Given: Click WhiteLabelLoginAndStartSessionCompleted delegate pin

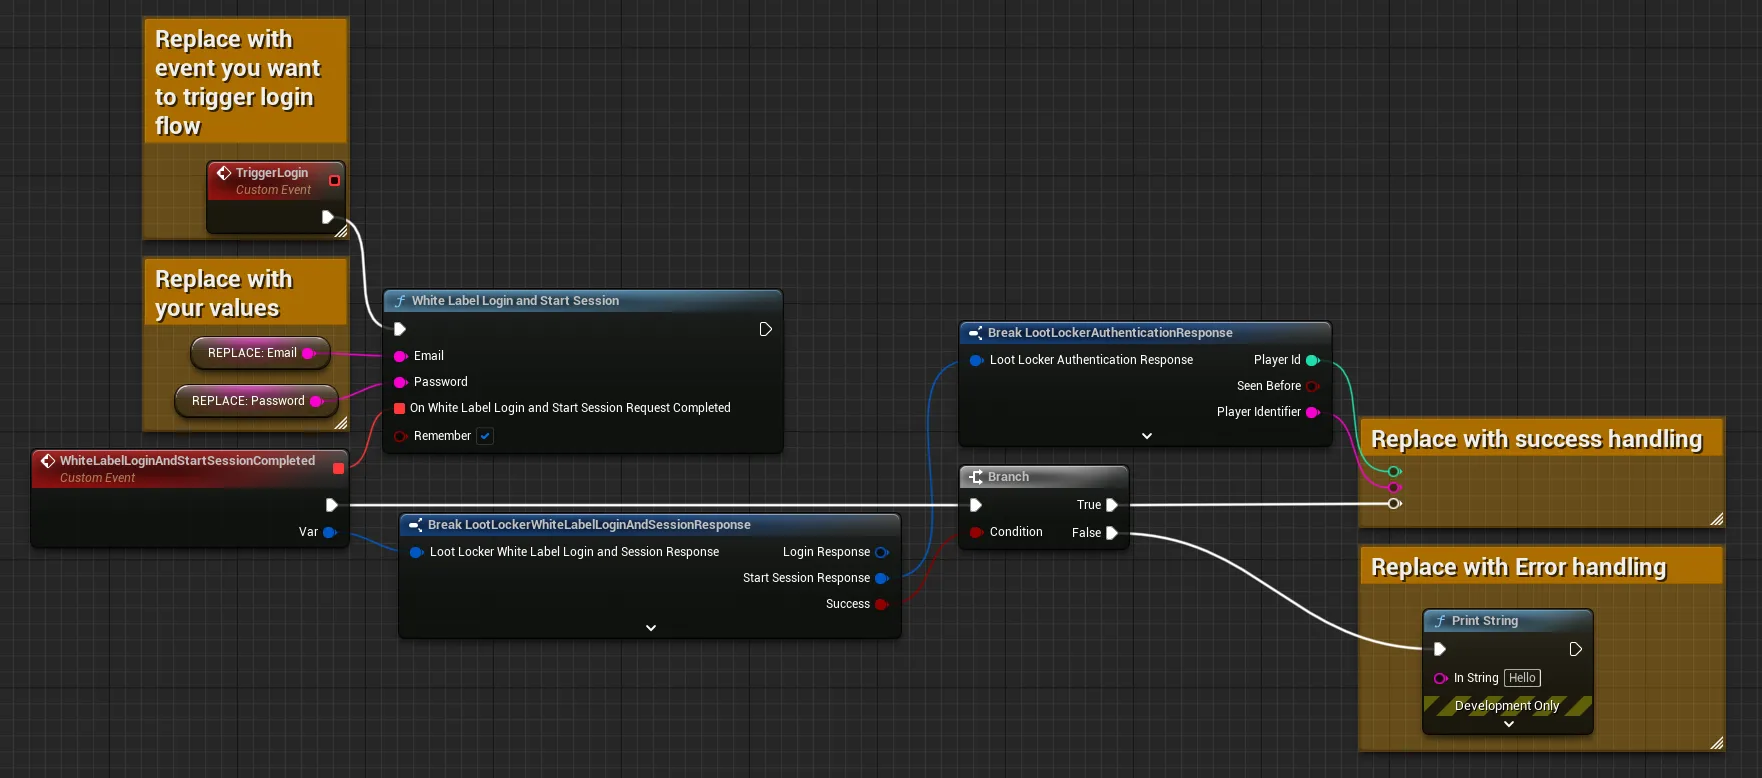Looking at the screenshot, I should coord(338,468).
